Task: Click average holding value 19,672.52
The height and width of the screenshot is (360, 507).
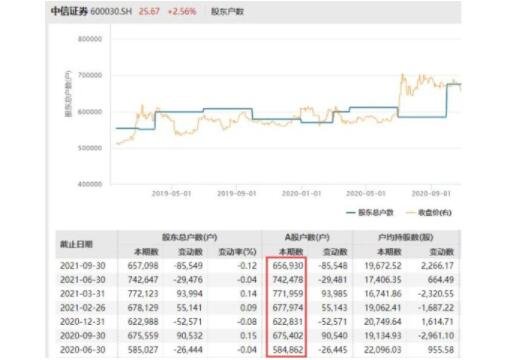Action: tap(383, 266)
